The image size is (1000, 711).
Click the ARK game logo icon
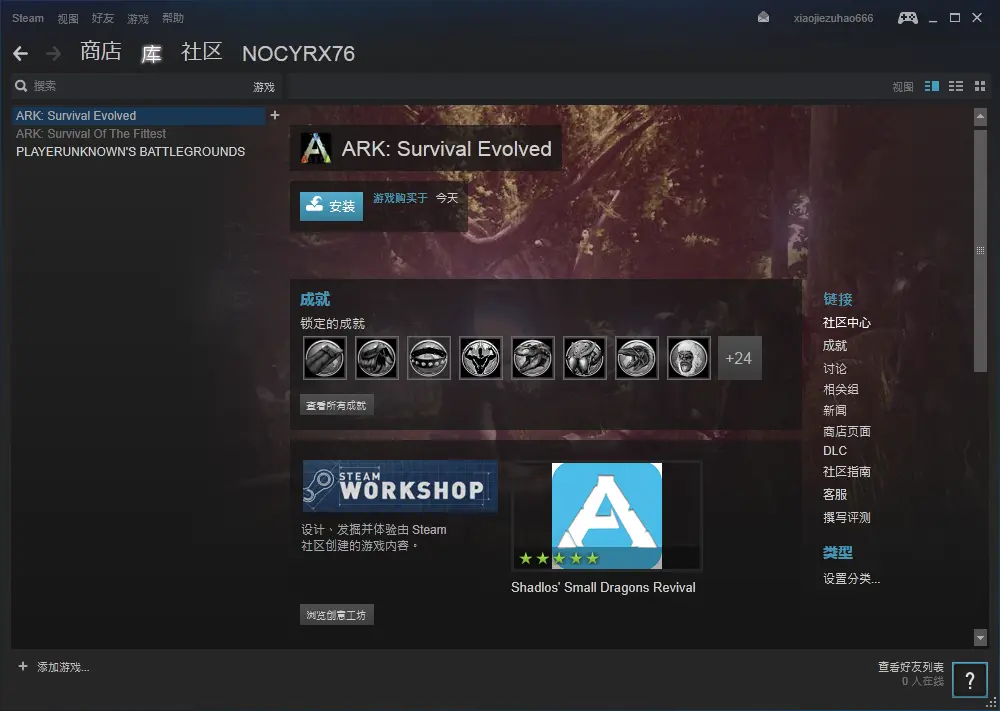[316, 149]
